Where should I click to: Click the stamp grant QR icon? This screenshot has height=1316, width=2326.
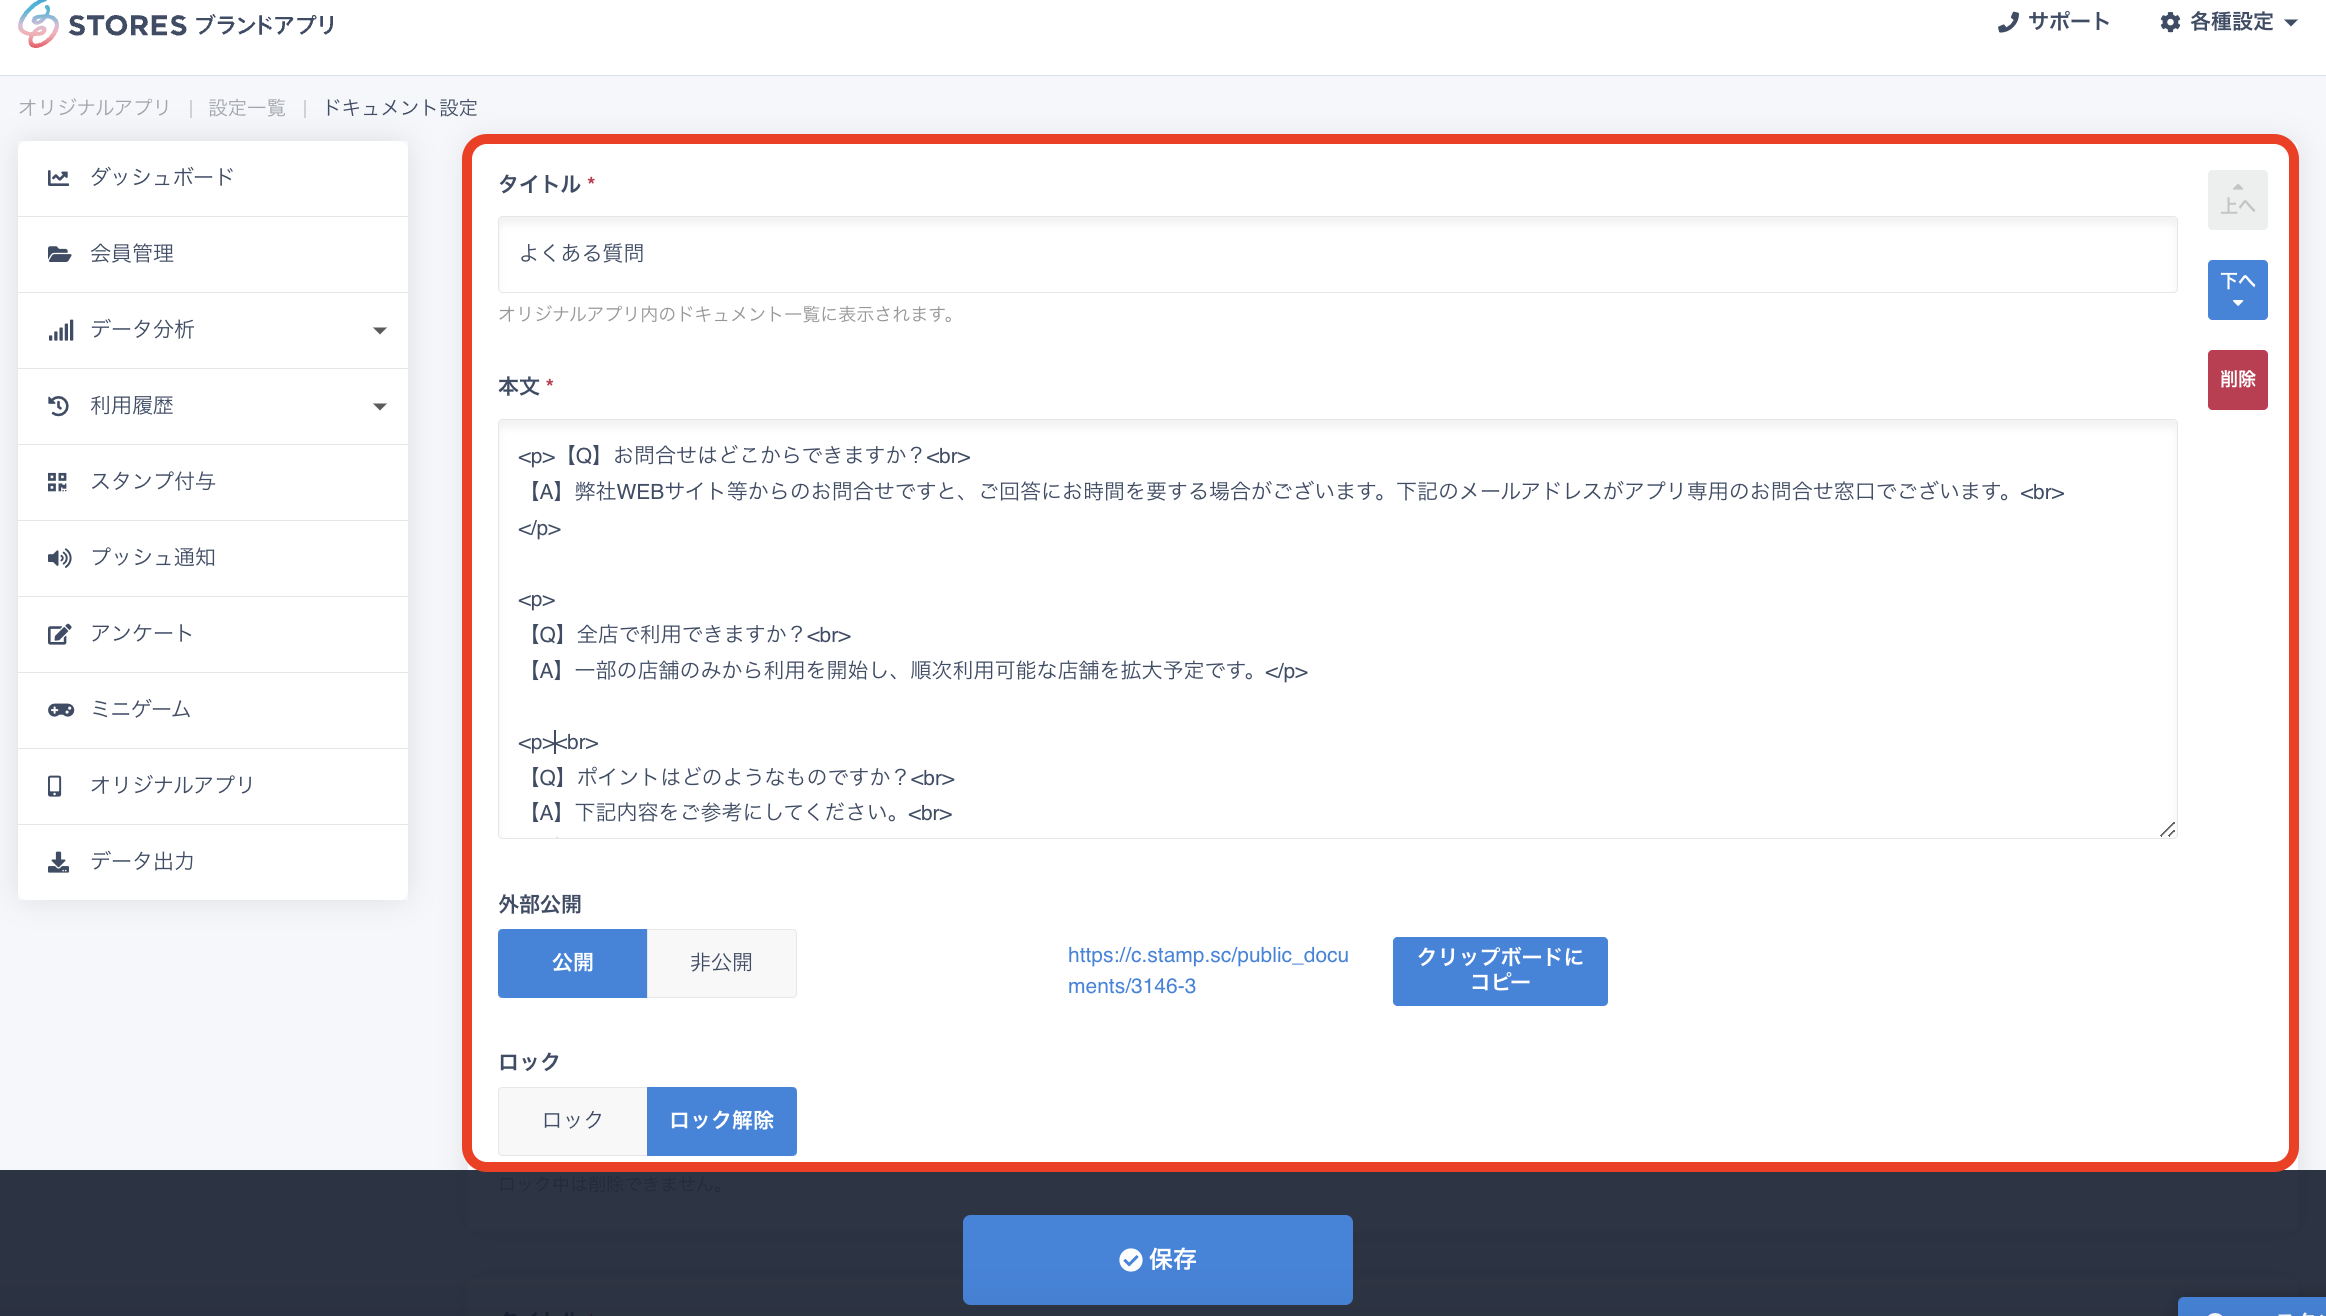pyautogui.click(x=58, y=482)
